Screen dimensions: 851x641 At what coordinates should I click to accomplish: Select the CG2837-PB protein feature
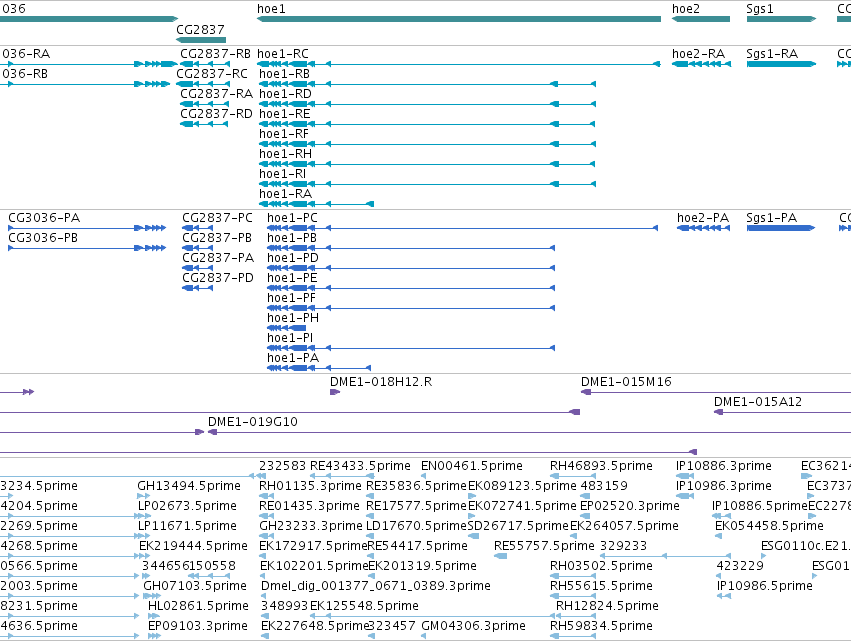198,248
